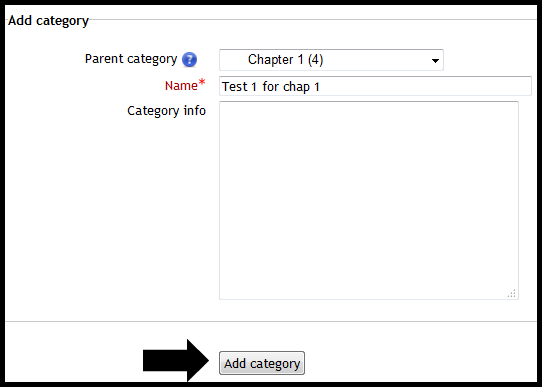Click the blank area left of Chapter 1 in the dropdown
This screenshot has height=387, width=542.
pos(234,60)
